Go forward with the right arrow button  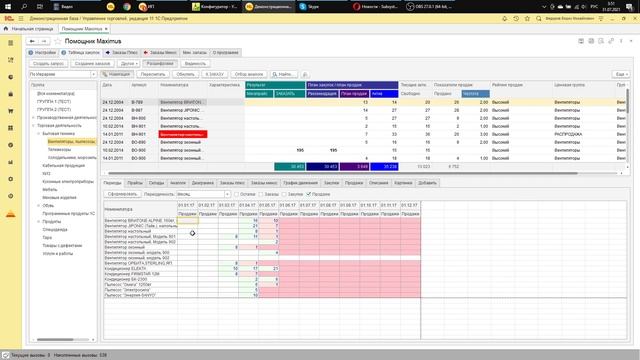[x=44, y=41]
